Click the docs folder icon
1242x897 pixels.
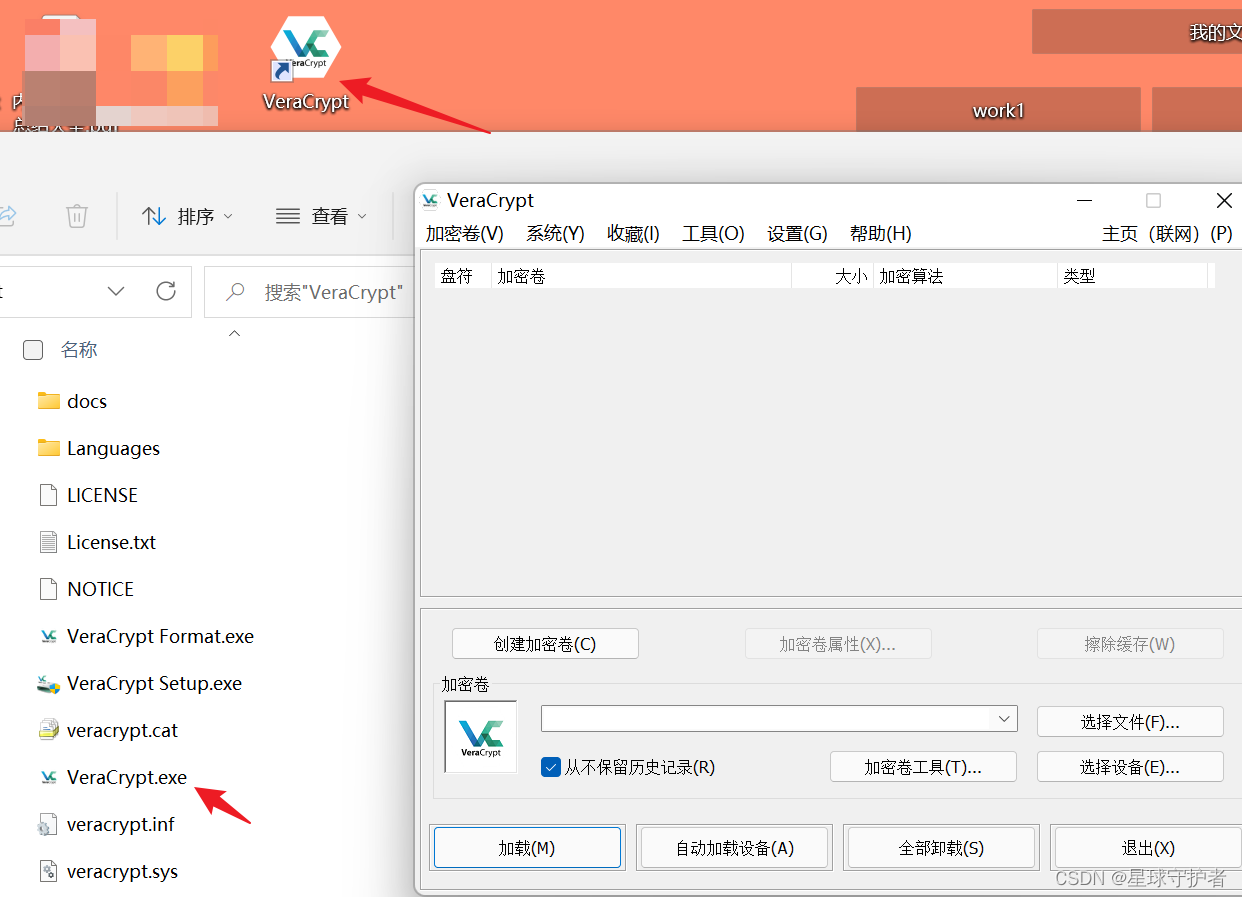pos(48,401)
